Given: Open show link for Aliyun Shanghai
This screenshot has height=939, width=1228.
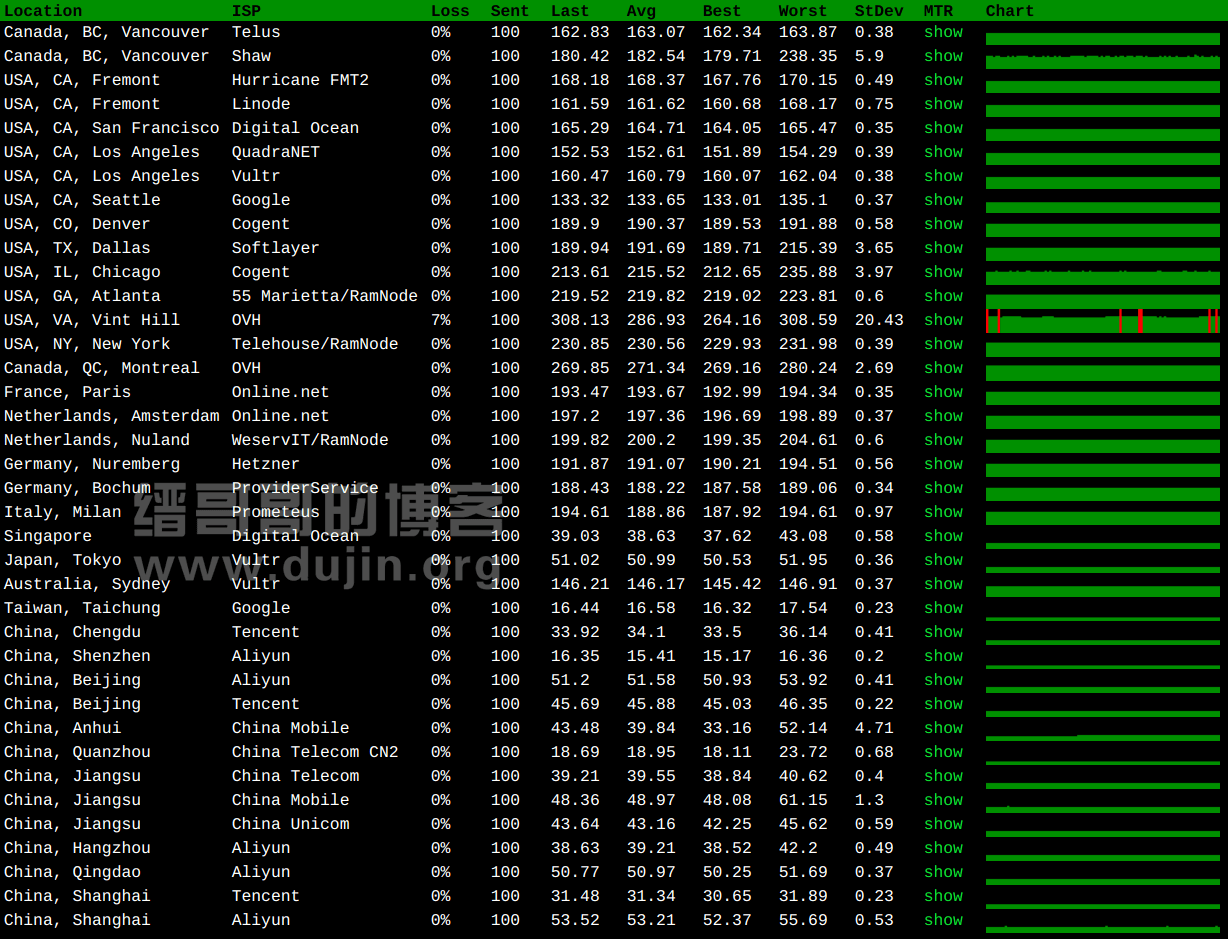Looking at the screenshot, I should click(943, 920).
